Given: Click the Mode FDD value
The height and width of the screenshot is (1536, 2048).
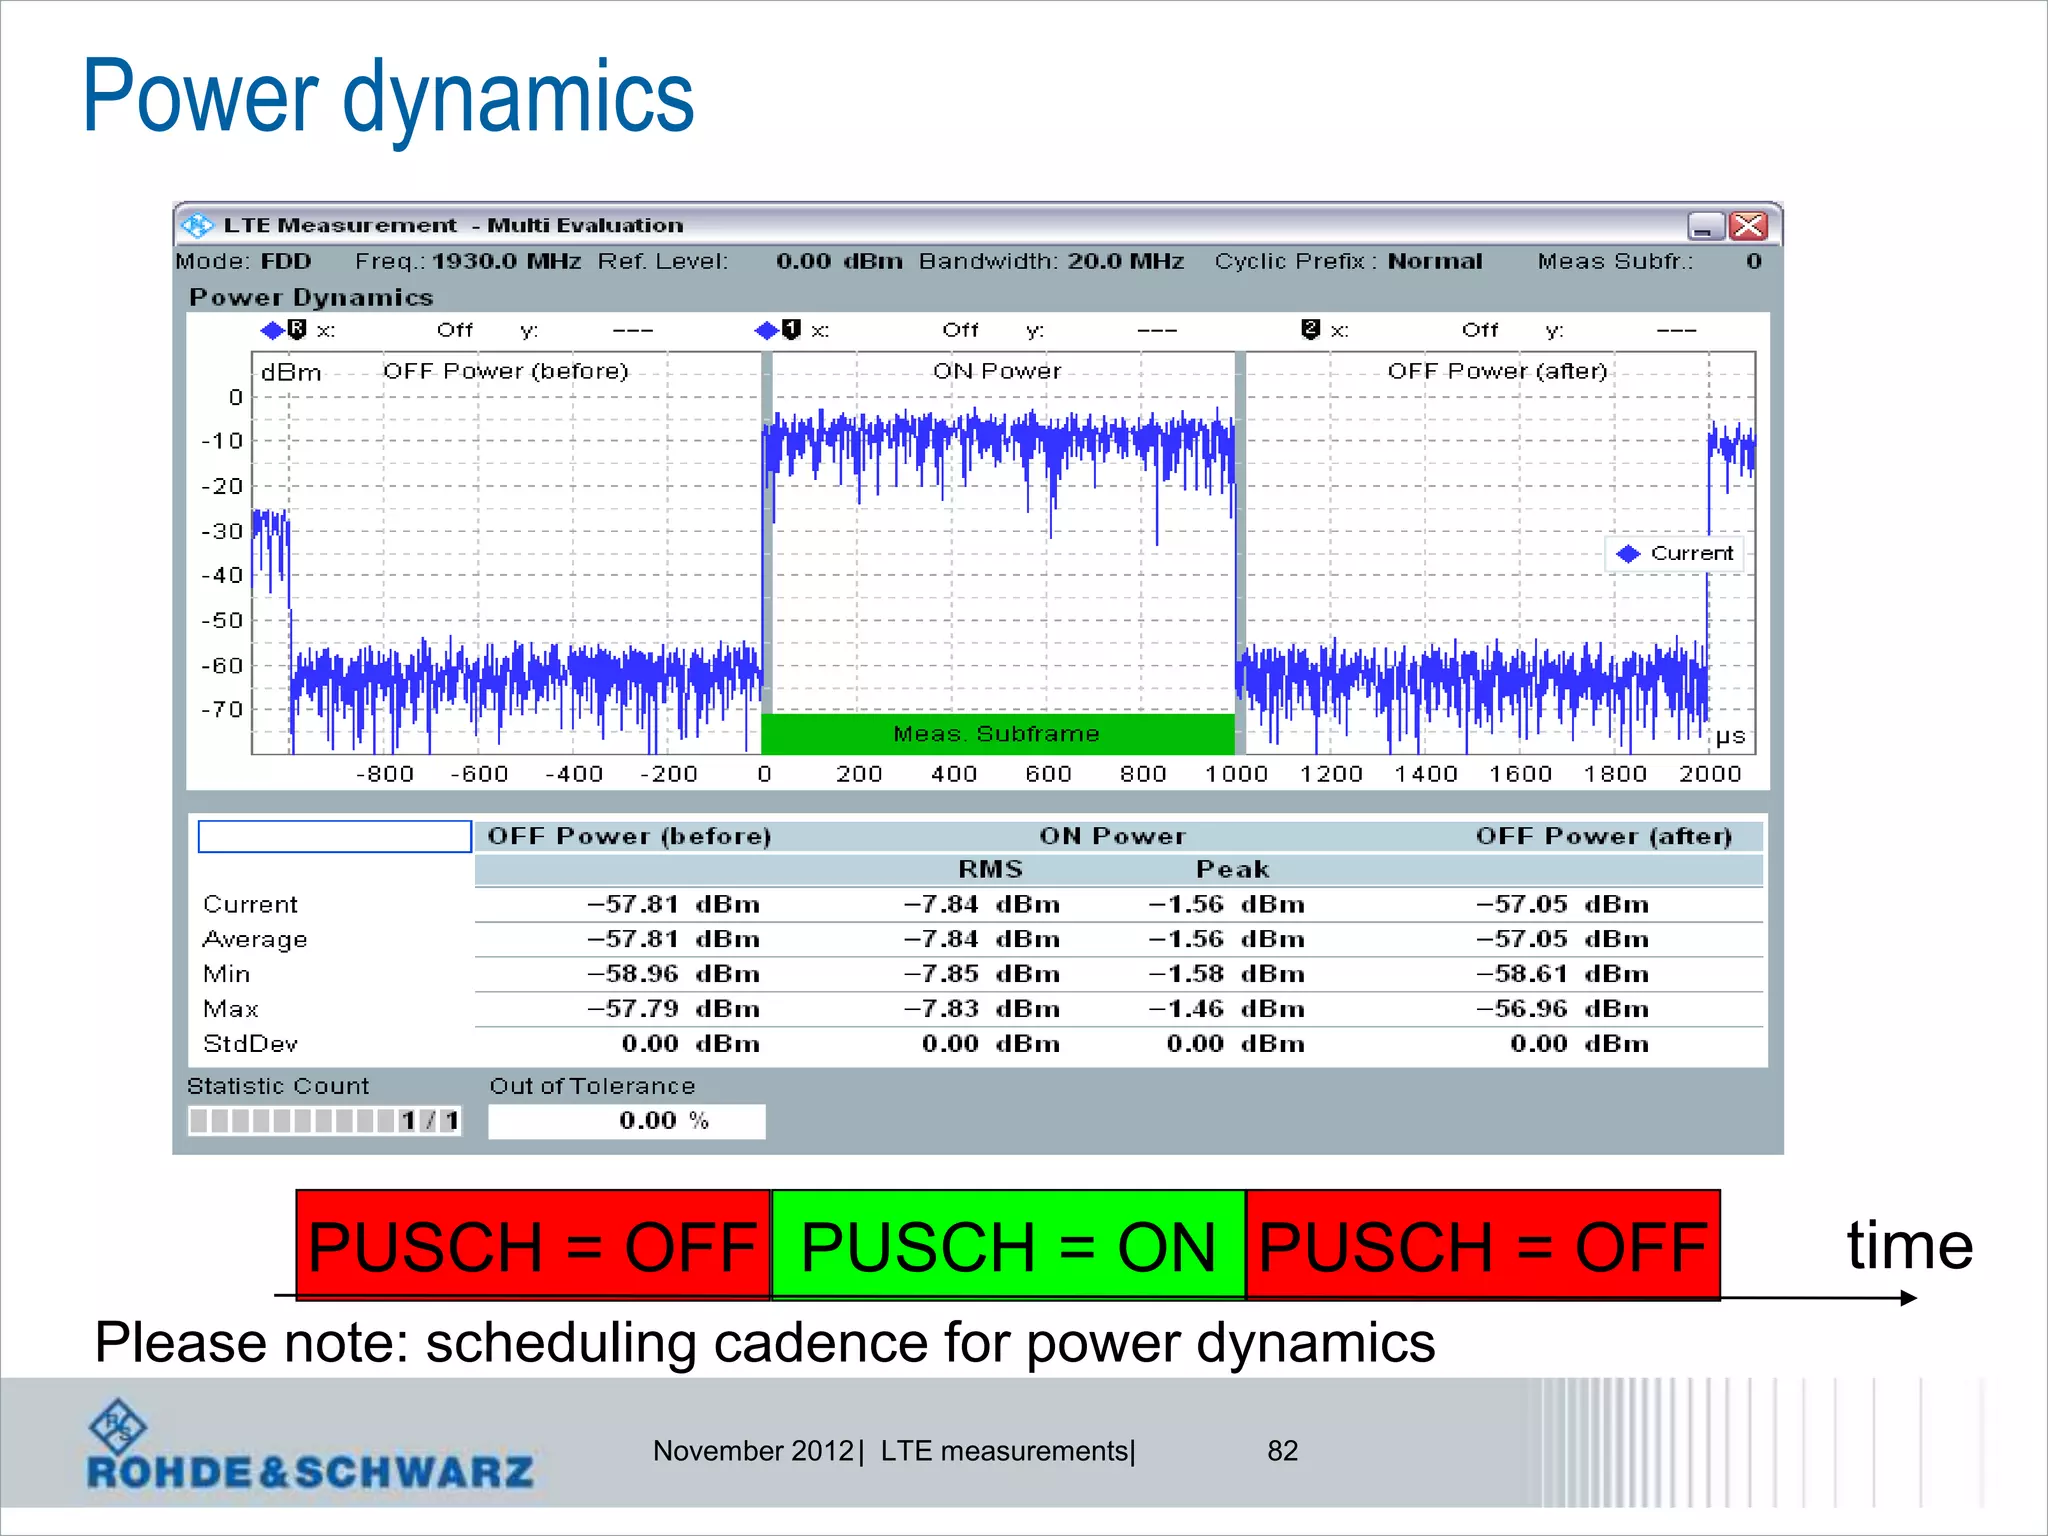Looking at the screenshot, I should (286, 261).
